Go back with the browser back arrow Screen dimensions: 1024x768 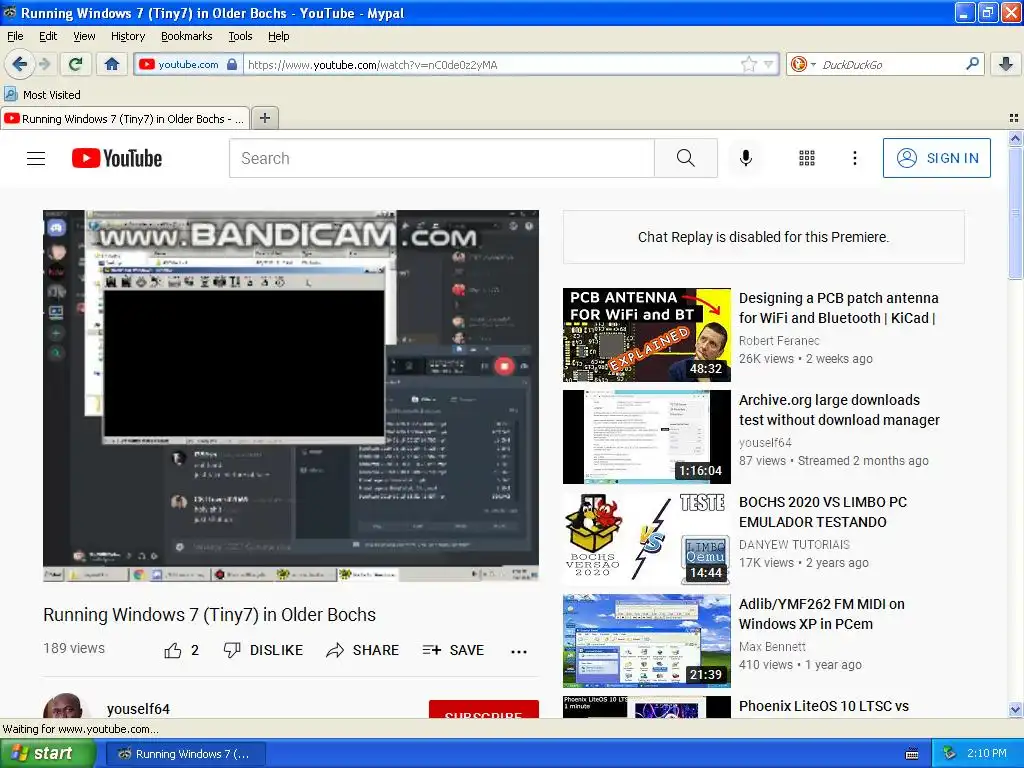click(x=20, y=64)
